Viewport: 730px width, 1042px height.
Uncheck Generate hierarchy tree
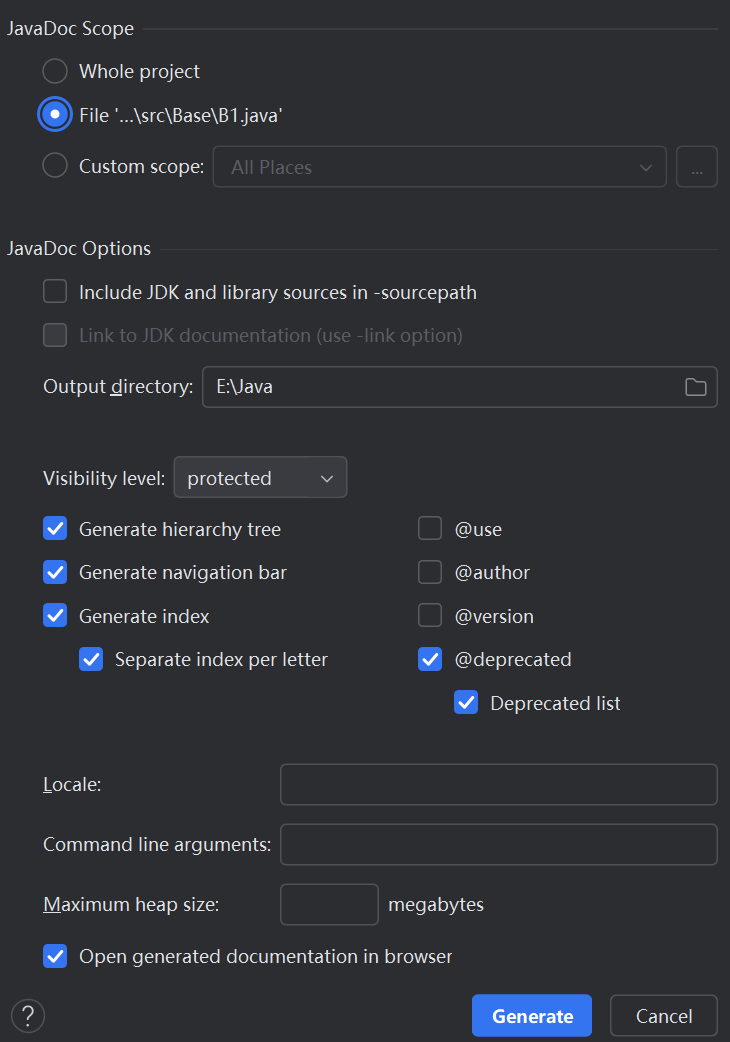click(x=55, y=529)
